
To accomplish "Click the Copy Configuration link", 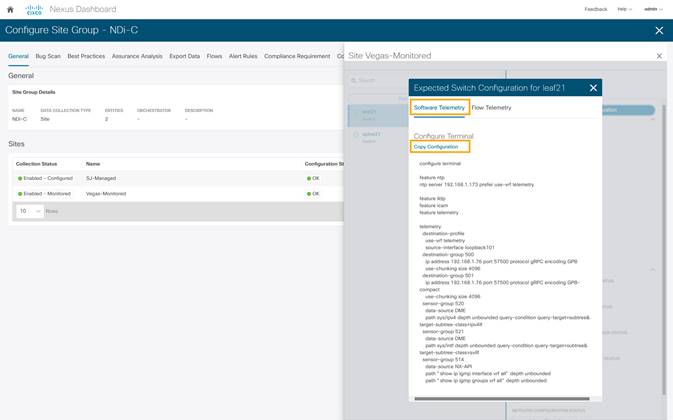I will (x=436, y=147).
